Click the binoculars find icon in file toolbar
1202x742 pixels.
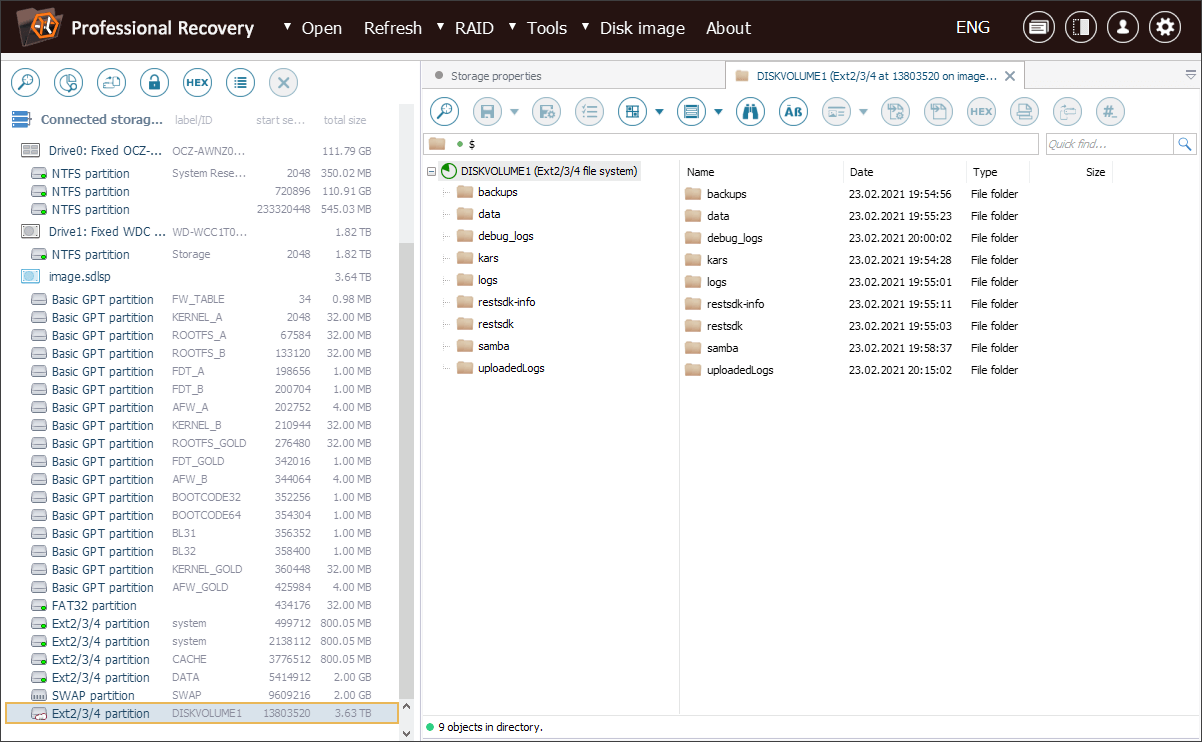750,111
